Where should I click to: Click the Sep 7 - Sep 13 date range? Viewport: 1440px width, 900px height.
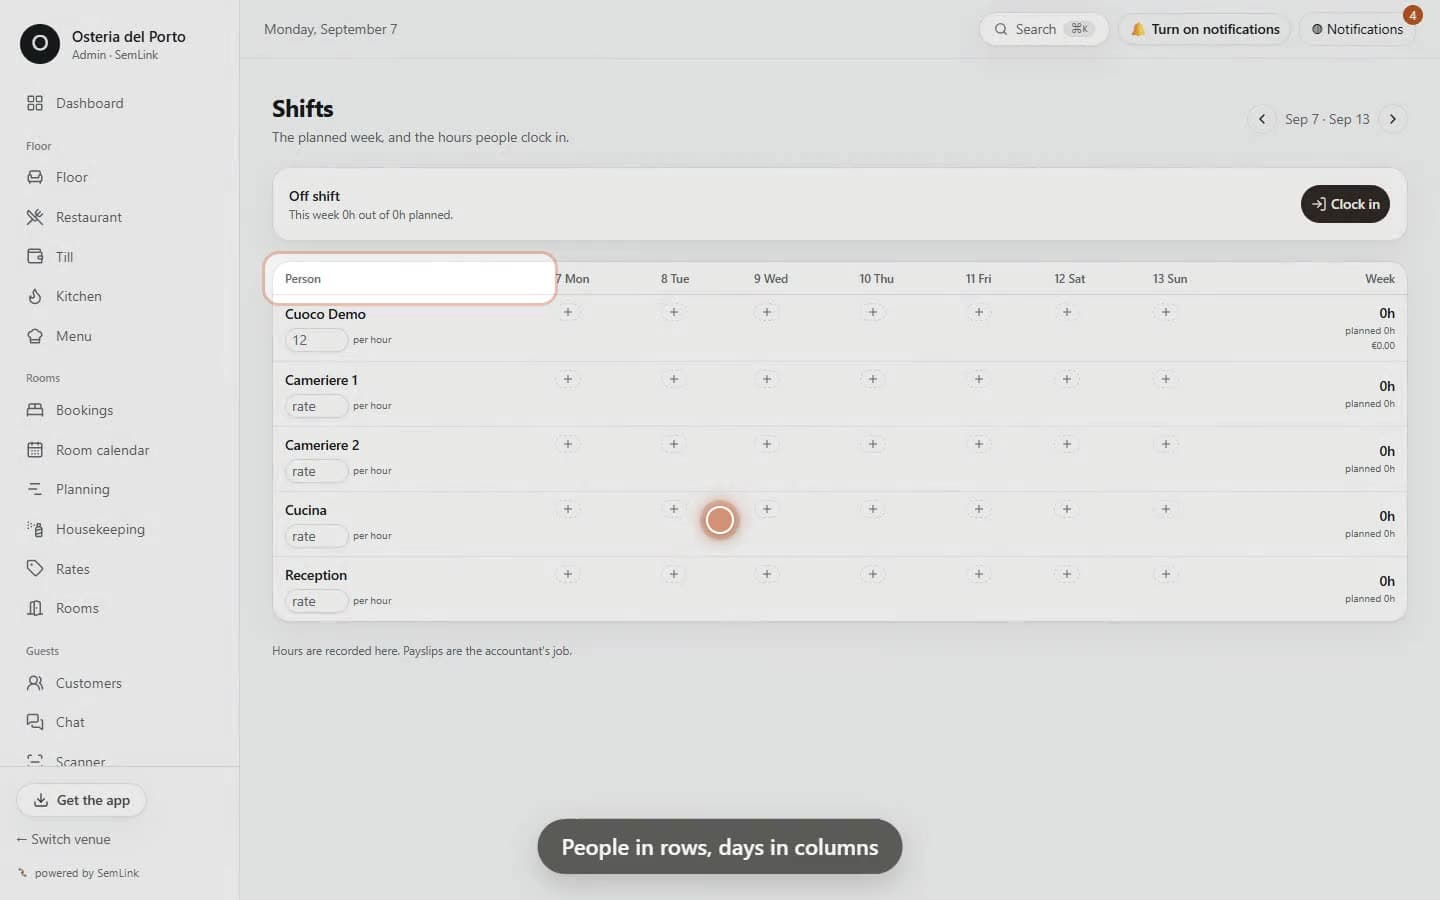click(x=1327, y=119)
